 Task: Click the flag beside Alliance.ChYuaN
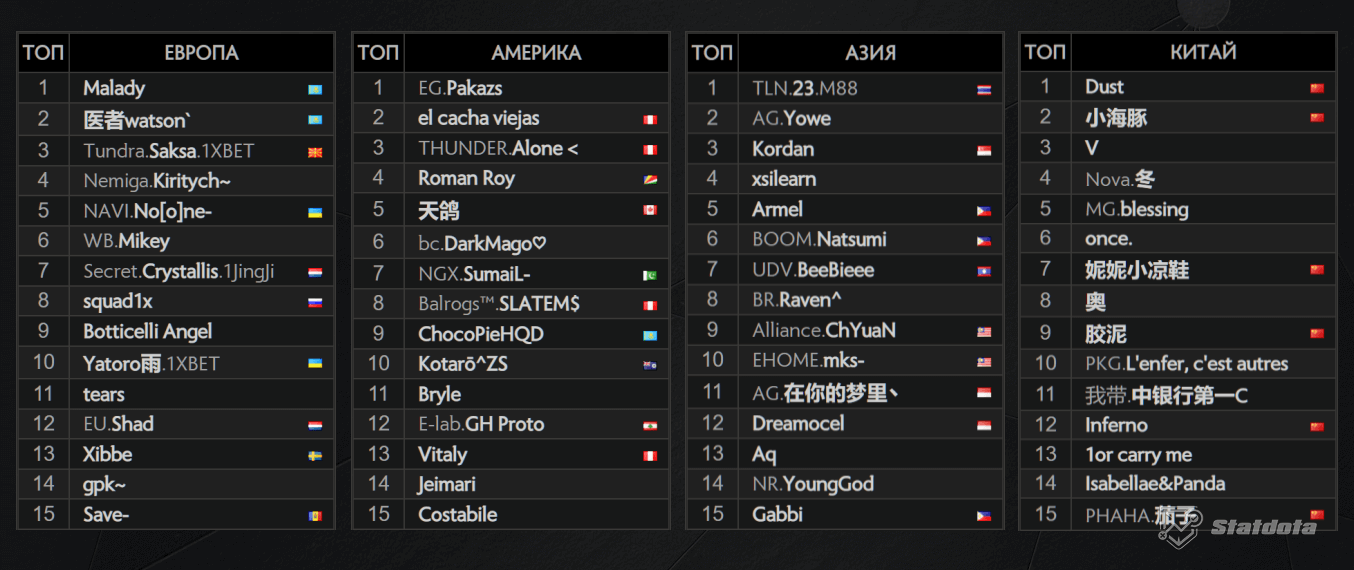coord(984,331)
